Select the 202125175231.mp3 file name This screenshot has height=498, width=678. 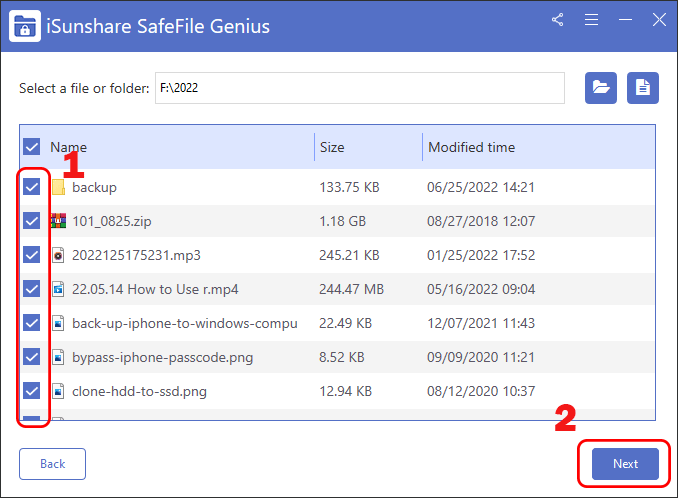[136, 255]
